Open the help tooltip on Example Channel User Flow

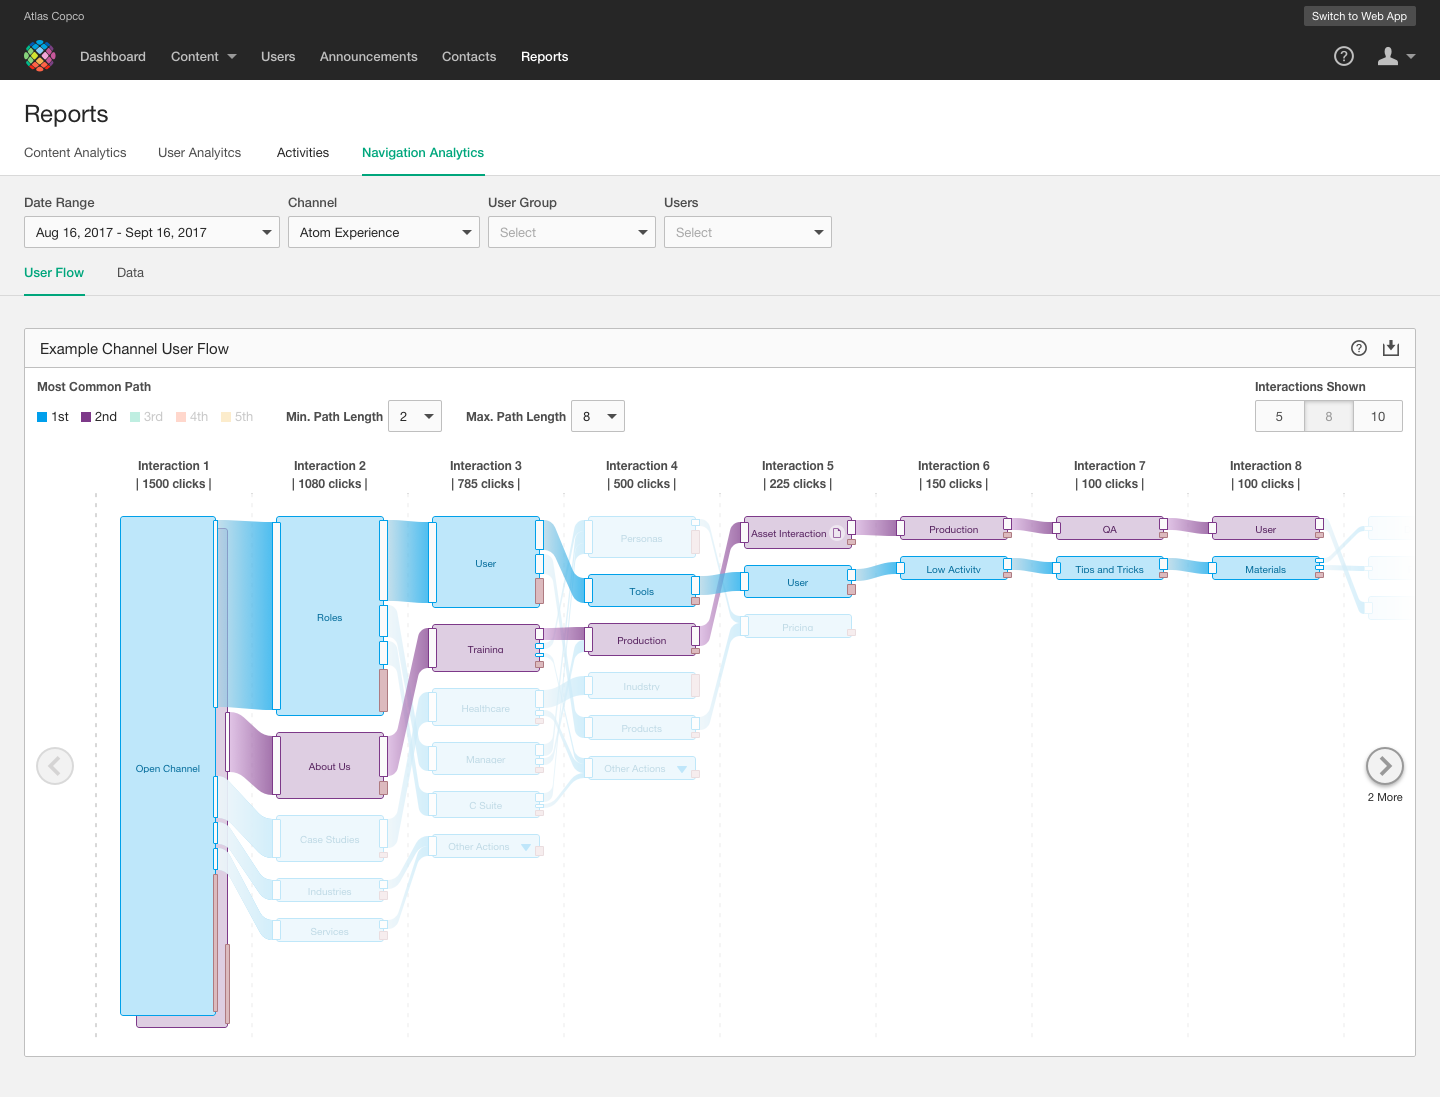click(1359, 348)
